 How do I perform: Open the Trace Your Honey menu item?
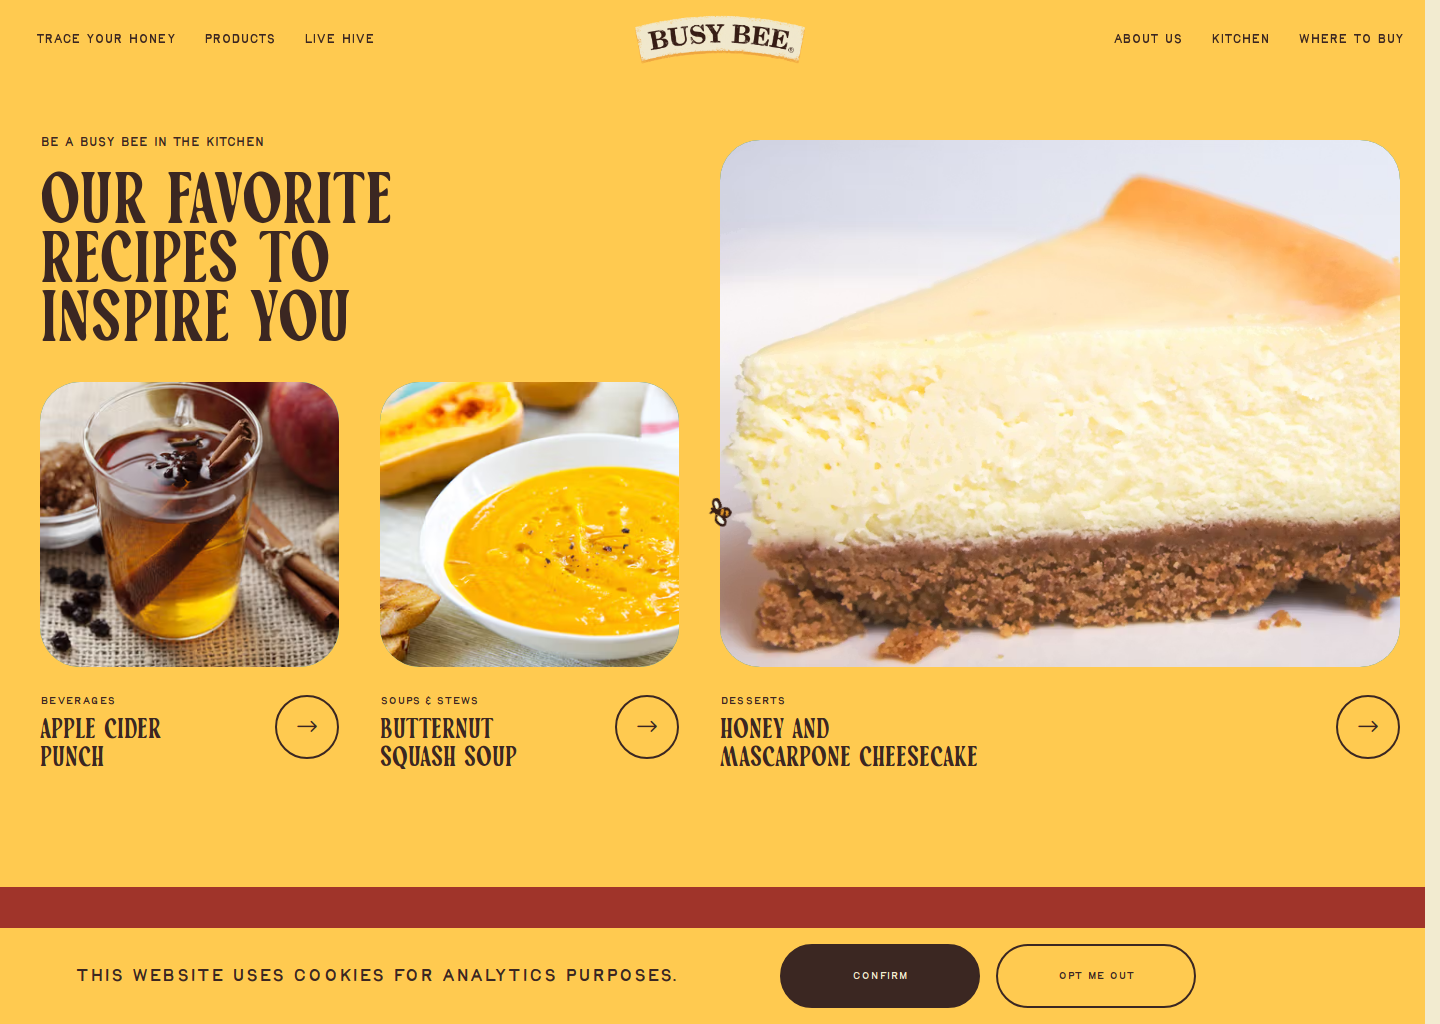106,39
